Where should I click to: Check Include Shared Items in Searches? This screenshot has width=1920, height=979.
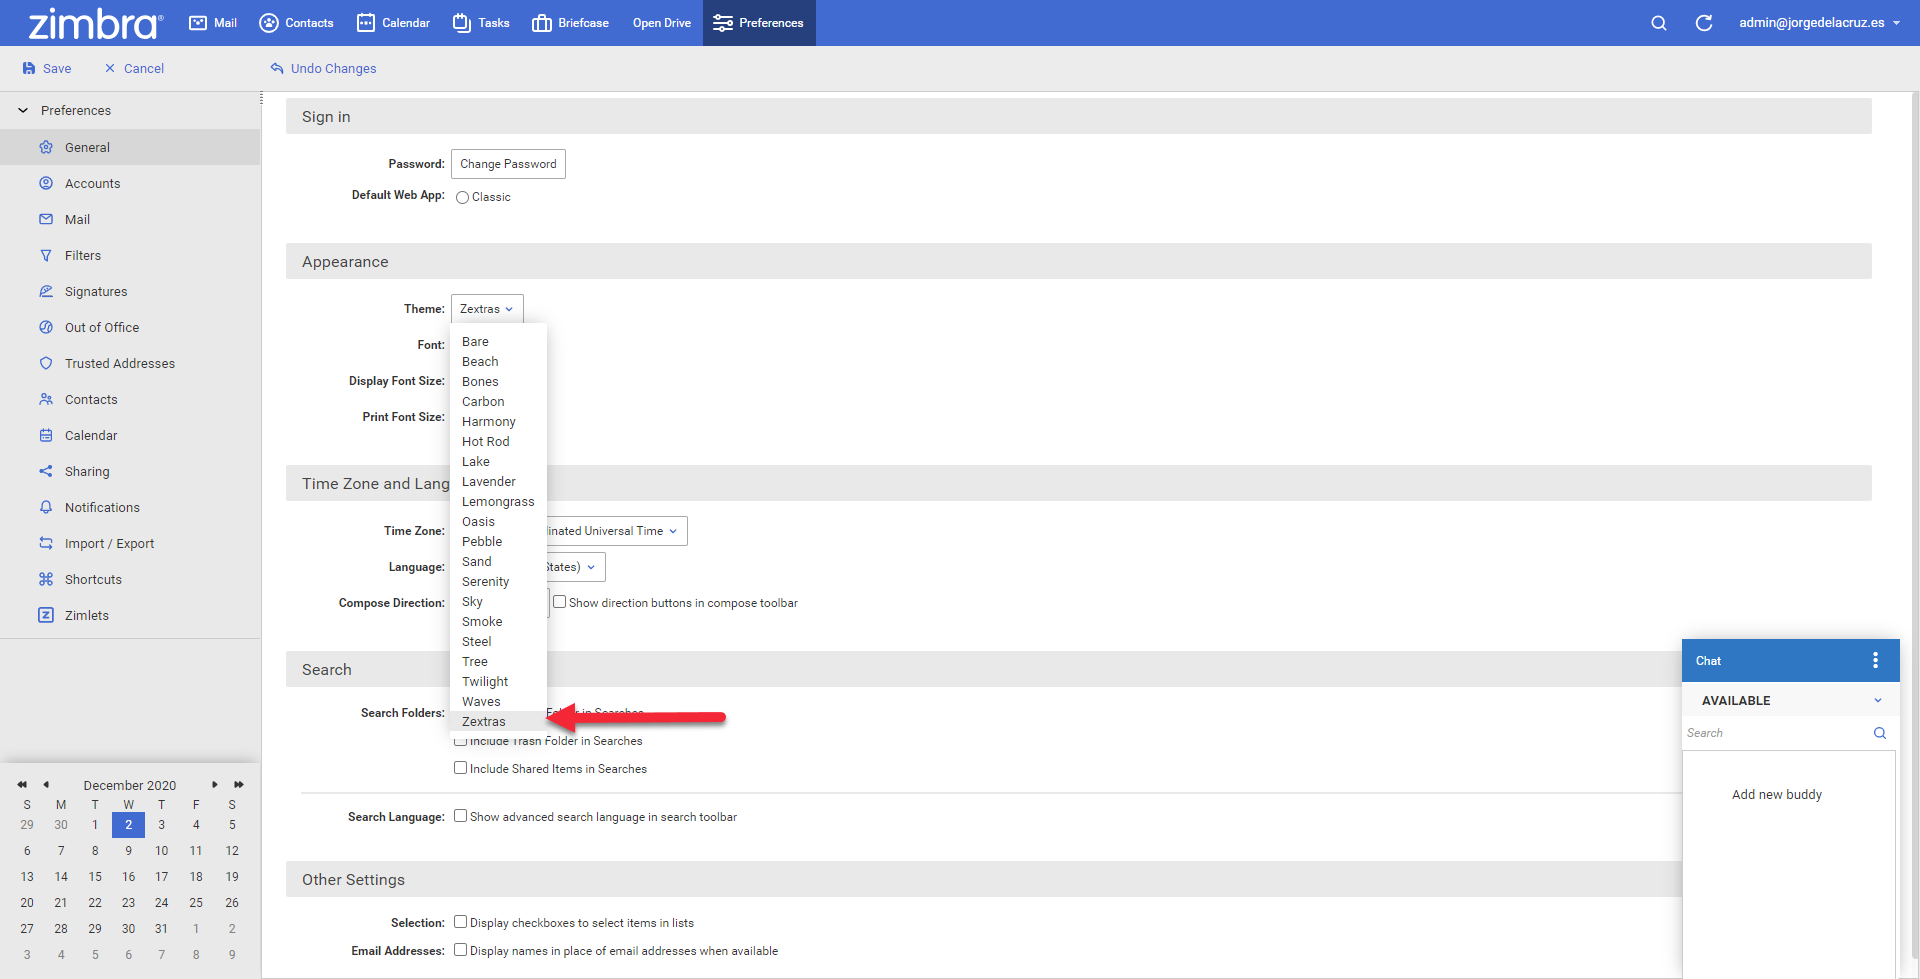tap(461, 768)
